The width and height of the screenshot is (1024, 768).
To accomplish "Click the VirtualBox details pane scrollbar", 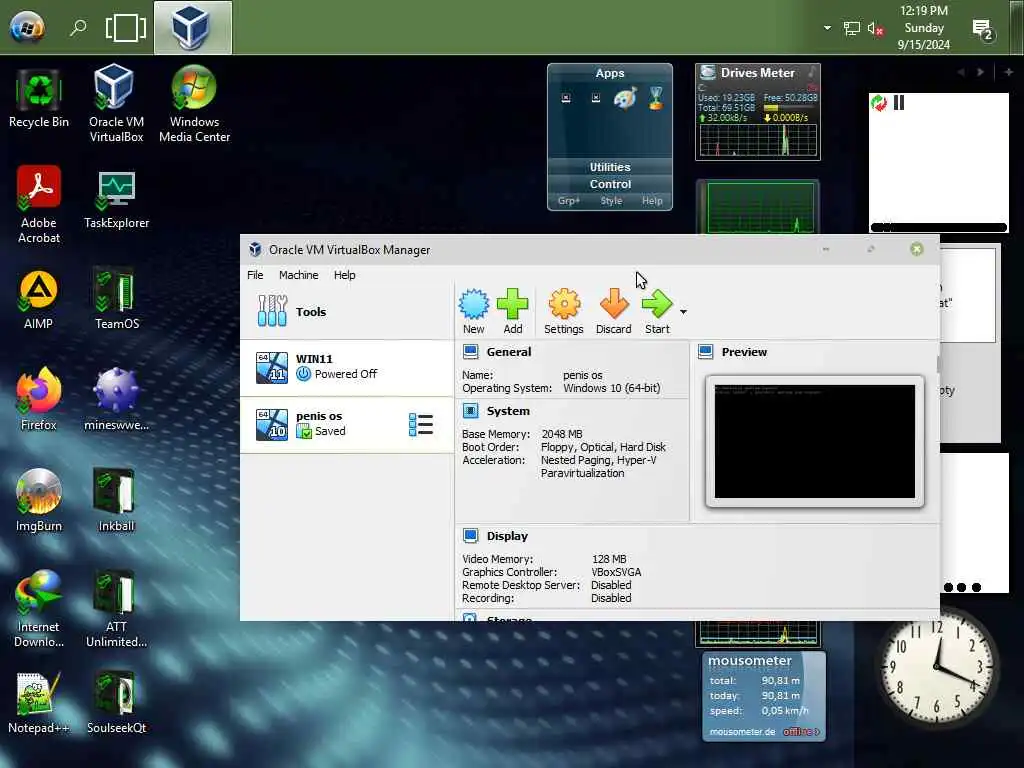I will click(938, 364).
